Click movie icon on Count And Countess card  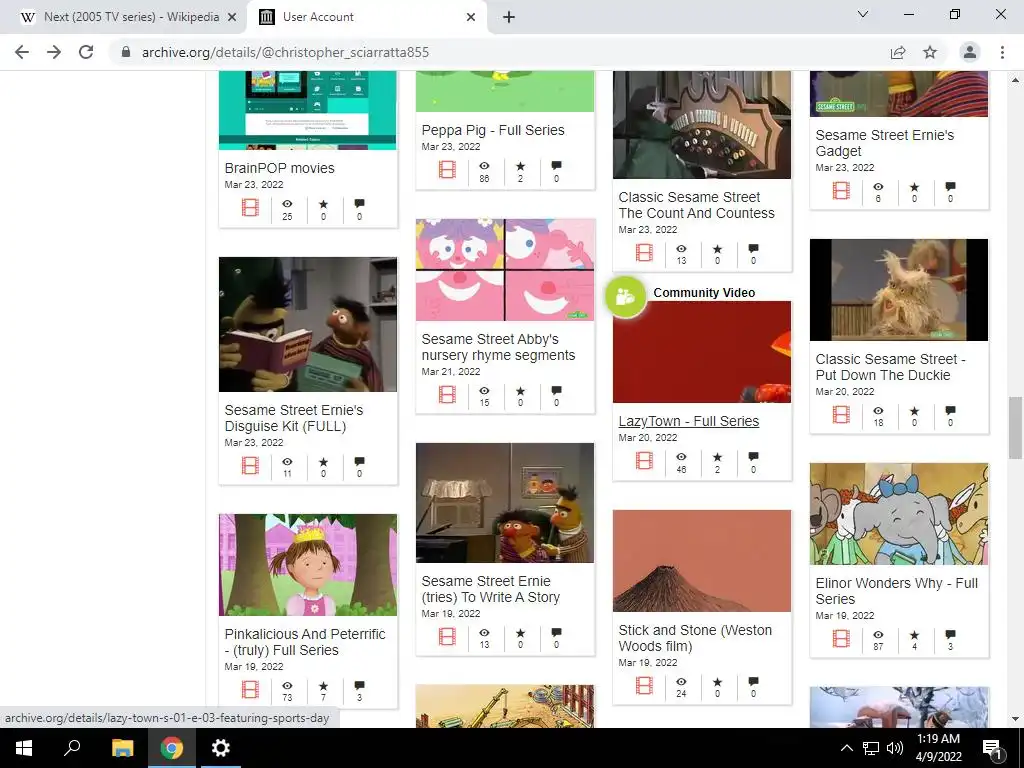tap(644, 253)
